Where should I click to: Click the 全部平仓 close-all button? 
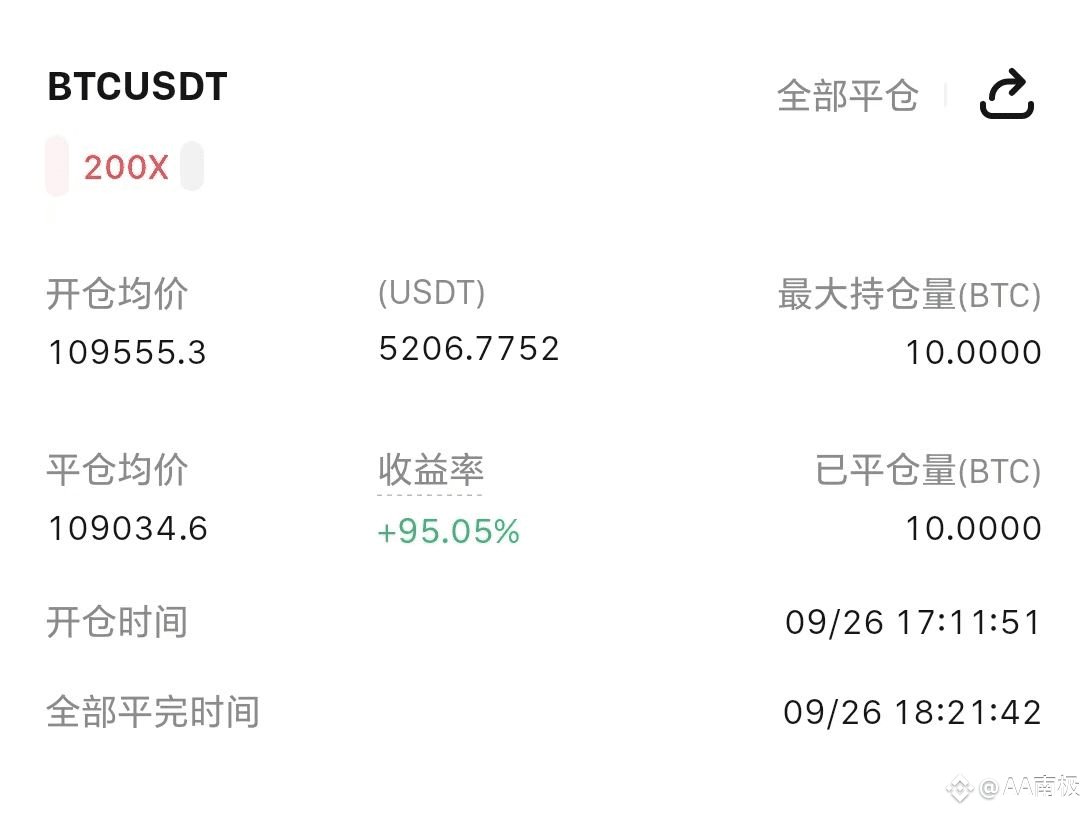(x=848, y=96)
